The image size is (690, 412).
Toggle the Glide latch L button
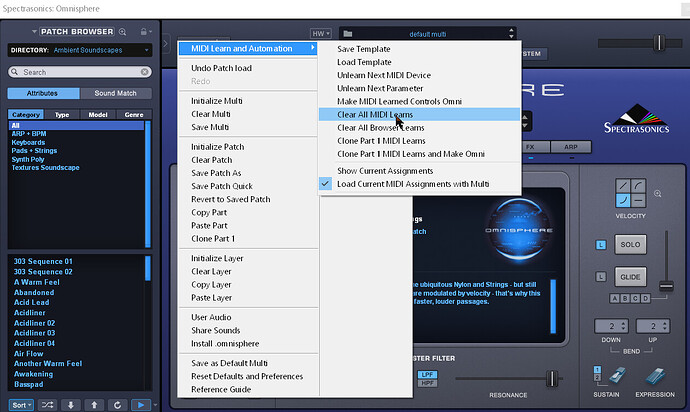coord(601,277)
